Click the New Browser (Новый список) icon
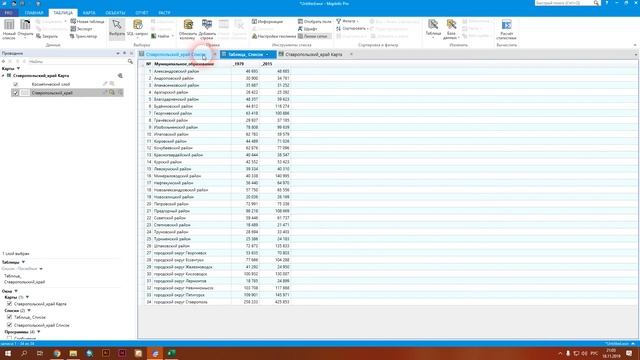 coord(9,29)
